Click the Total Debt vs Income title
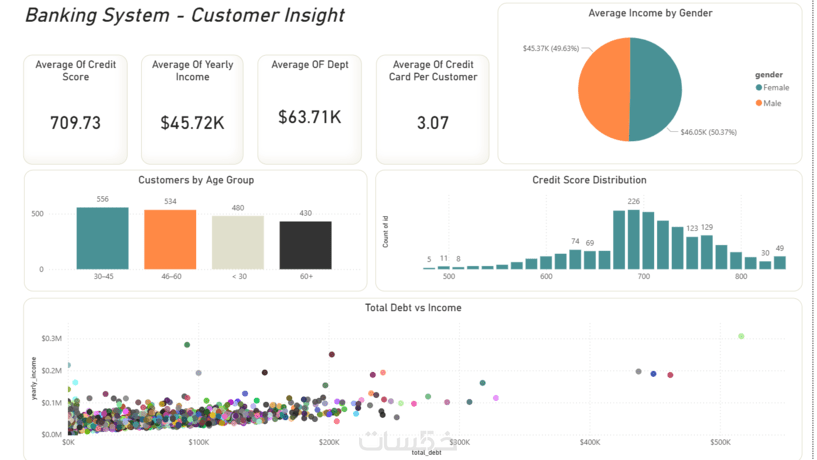 point(413,308)
